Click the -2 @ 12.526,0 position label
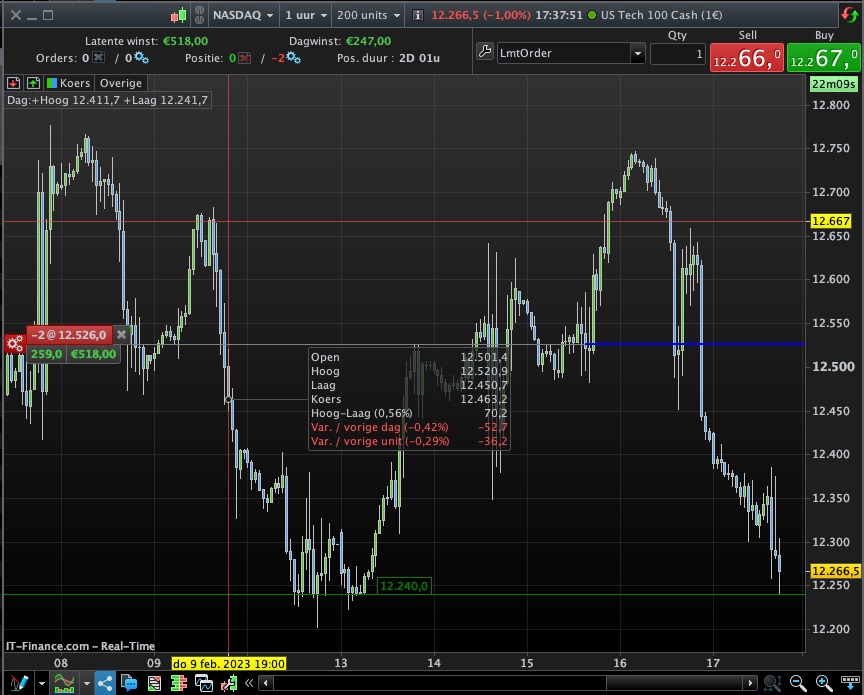Image resolution: width=864 pixels, height=695 pixels. click(x=69, y=335)
